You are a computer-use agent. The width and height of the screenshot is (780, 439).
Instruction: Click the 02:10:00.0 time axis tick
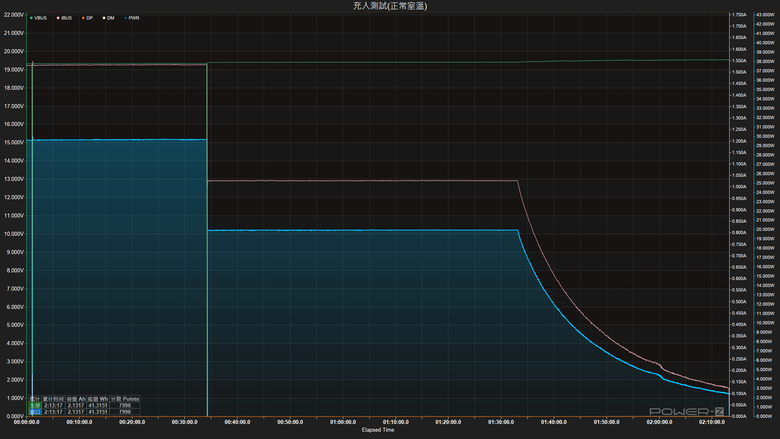[x=712, y=422]
